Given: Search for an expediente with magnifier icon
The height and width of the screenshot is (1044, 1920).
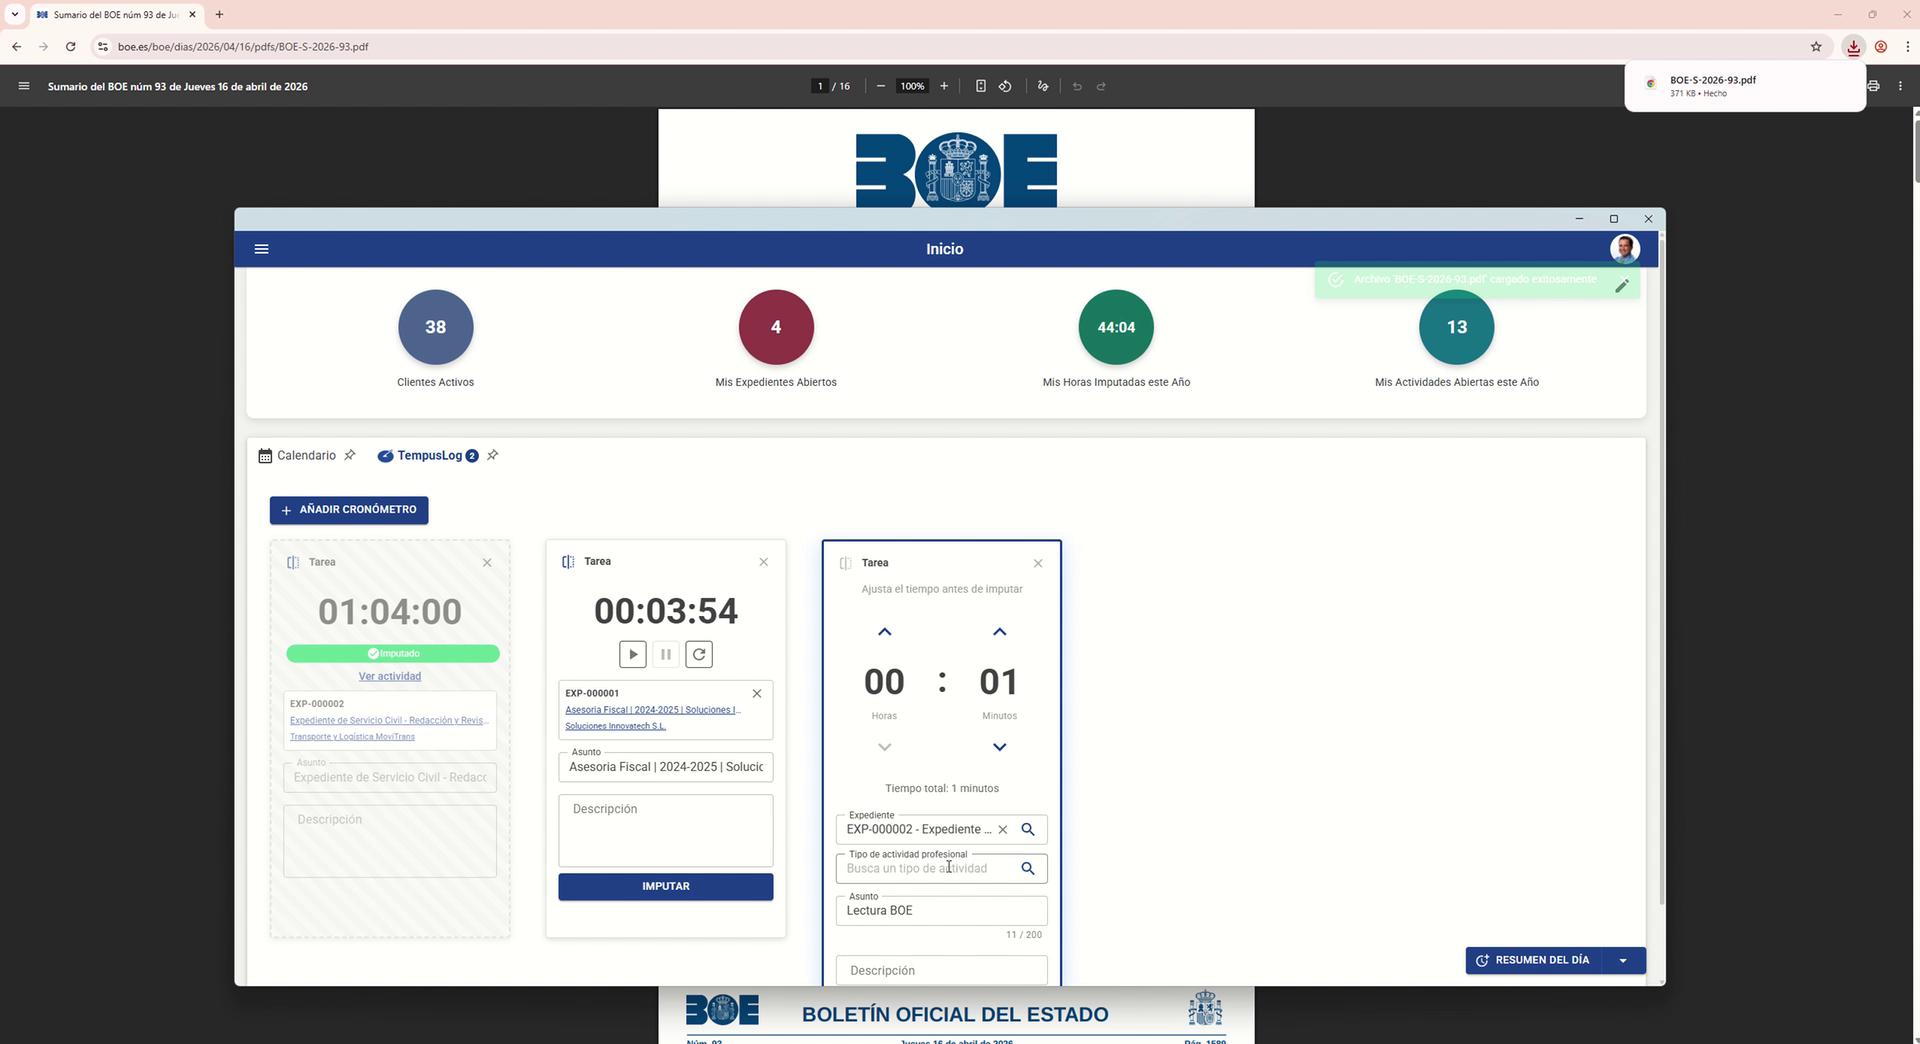Looking at the screenshot, I should pyautogui.click(x=1027, y=829).
